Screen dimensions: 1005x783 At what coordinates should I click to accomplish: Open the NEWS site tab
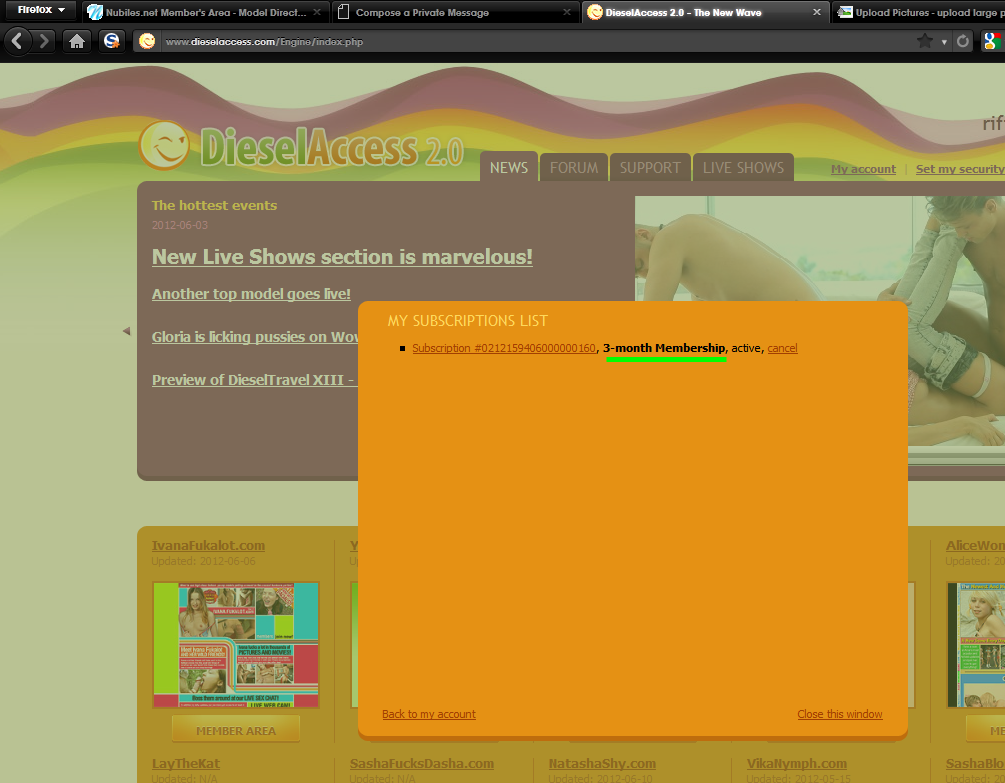[509, 167]
